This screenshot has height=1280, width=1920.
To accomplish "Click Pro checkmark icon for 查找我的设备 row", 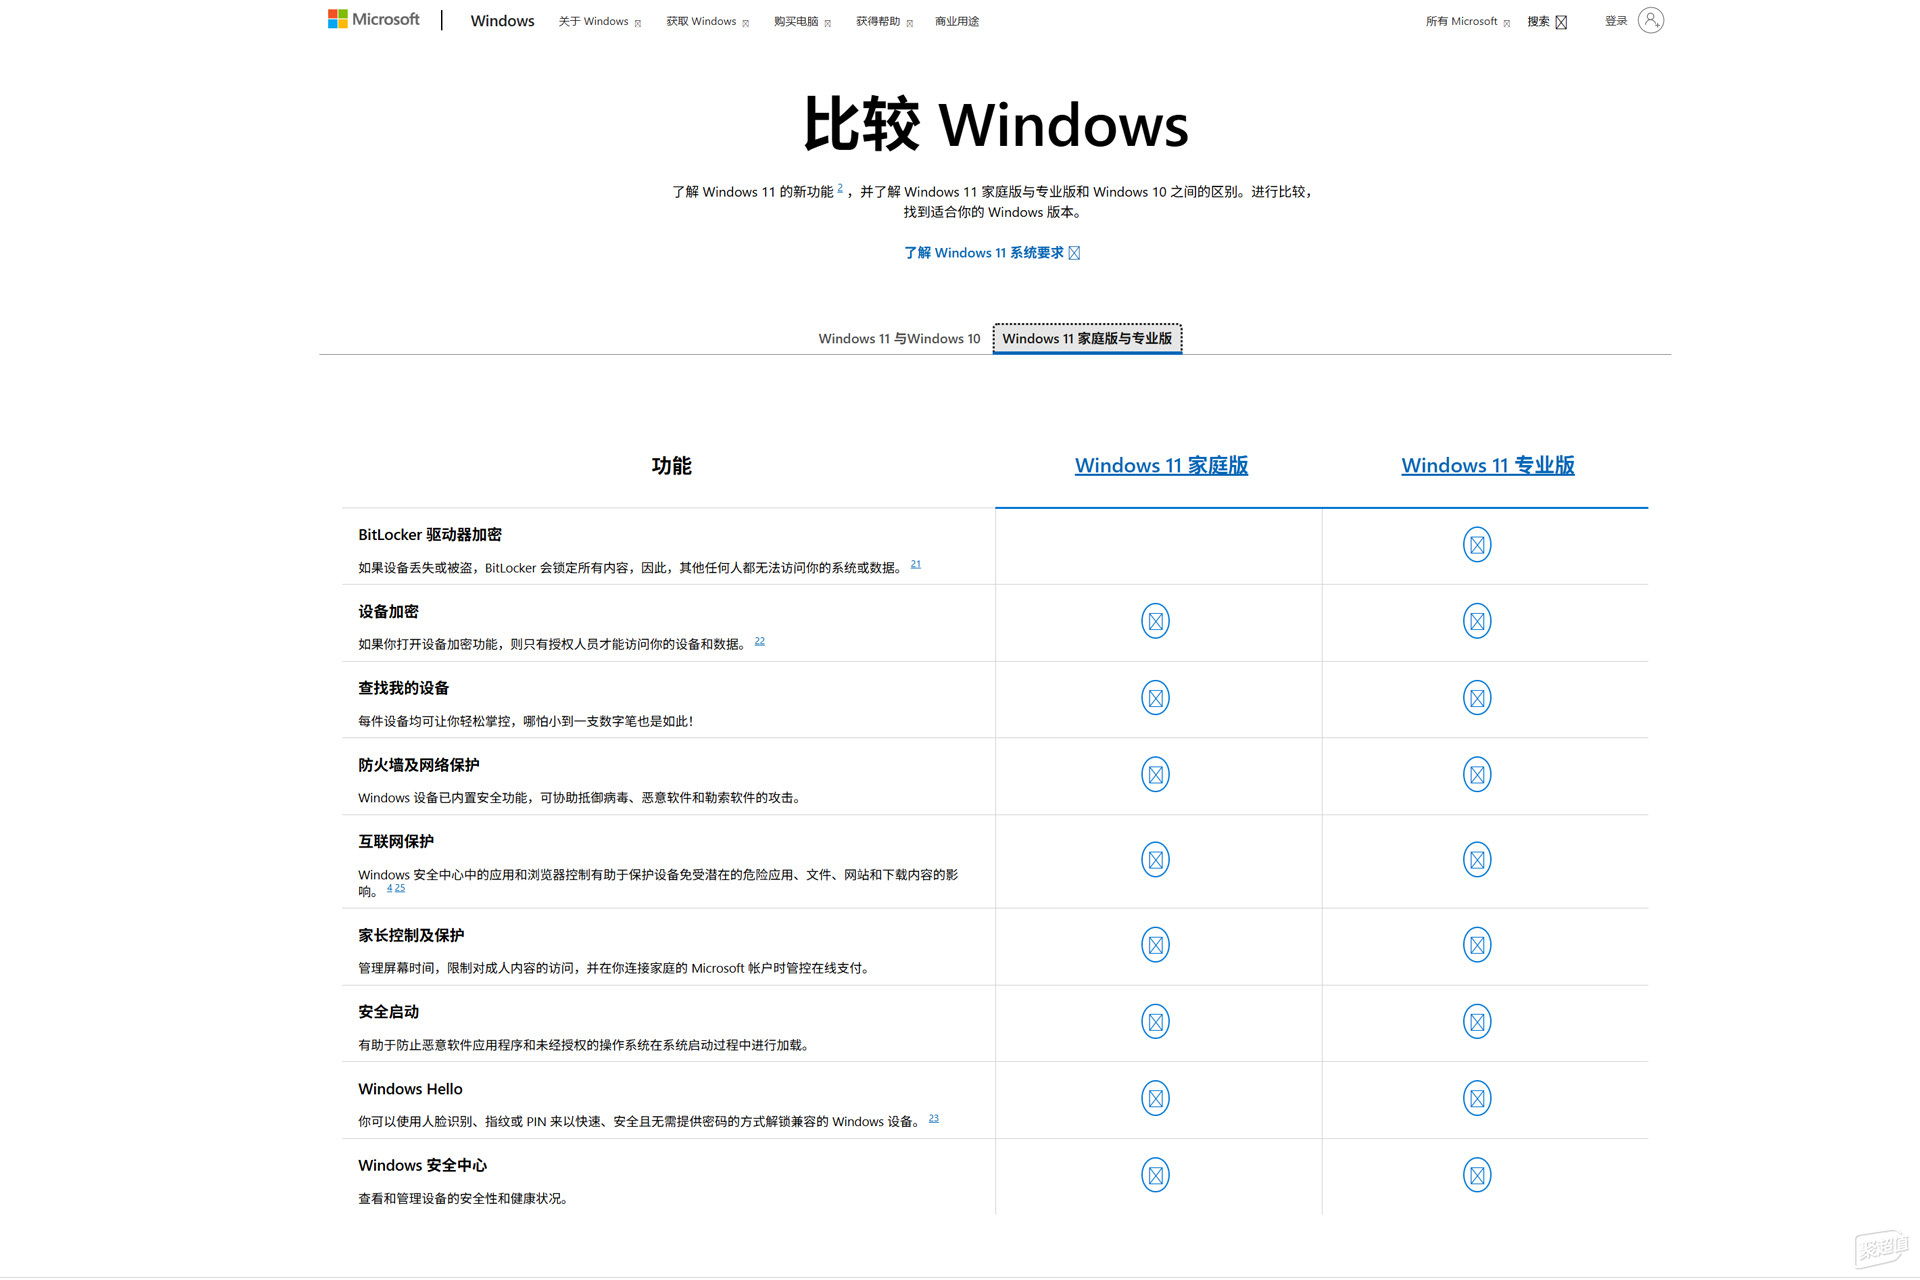I will [x=1477, y=698].
